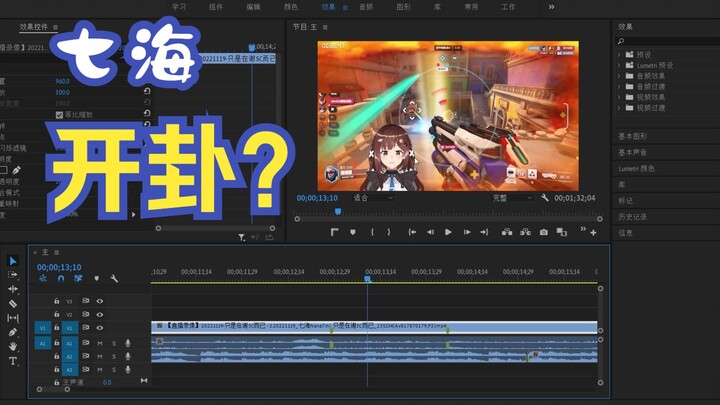Mute audio track A3

(100, 370)
